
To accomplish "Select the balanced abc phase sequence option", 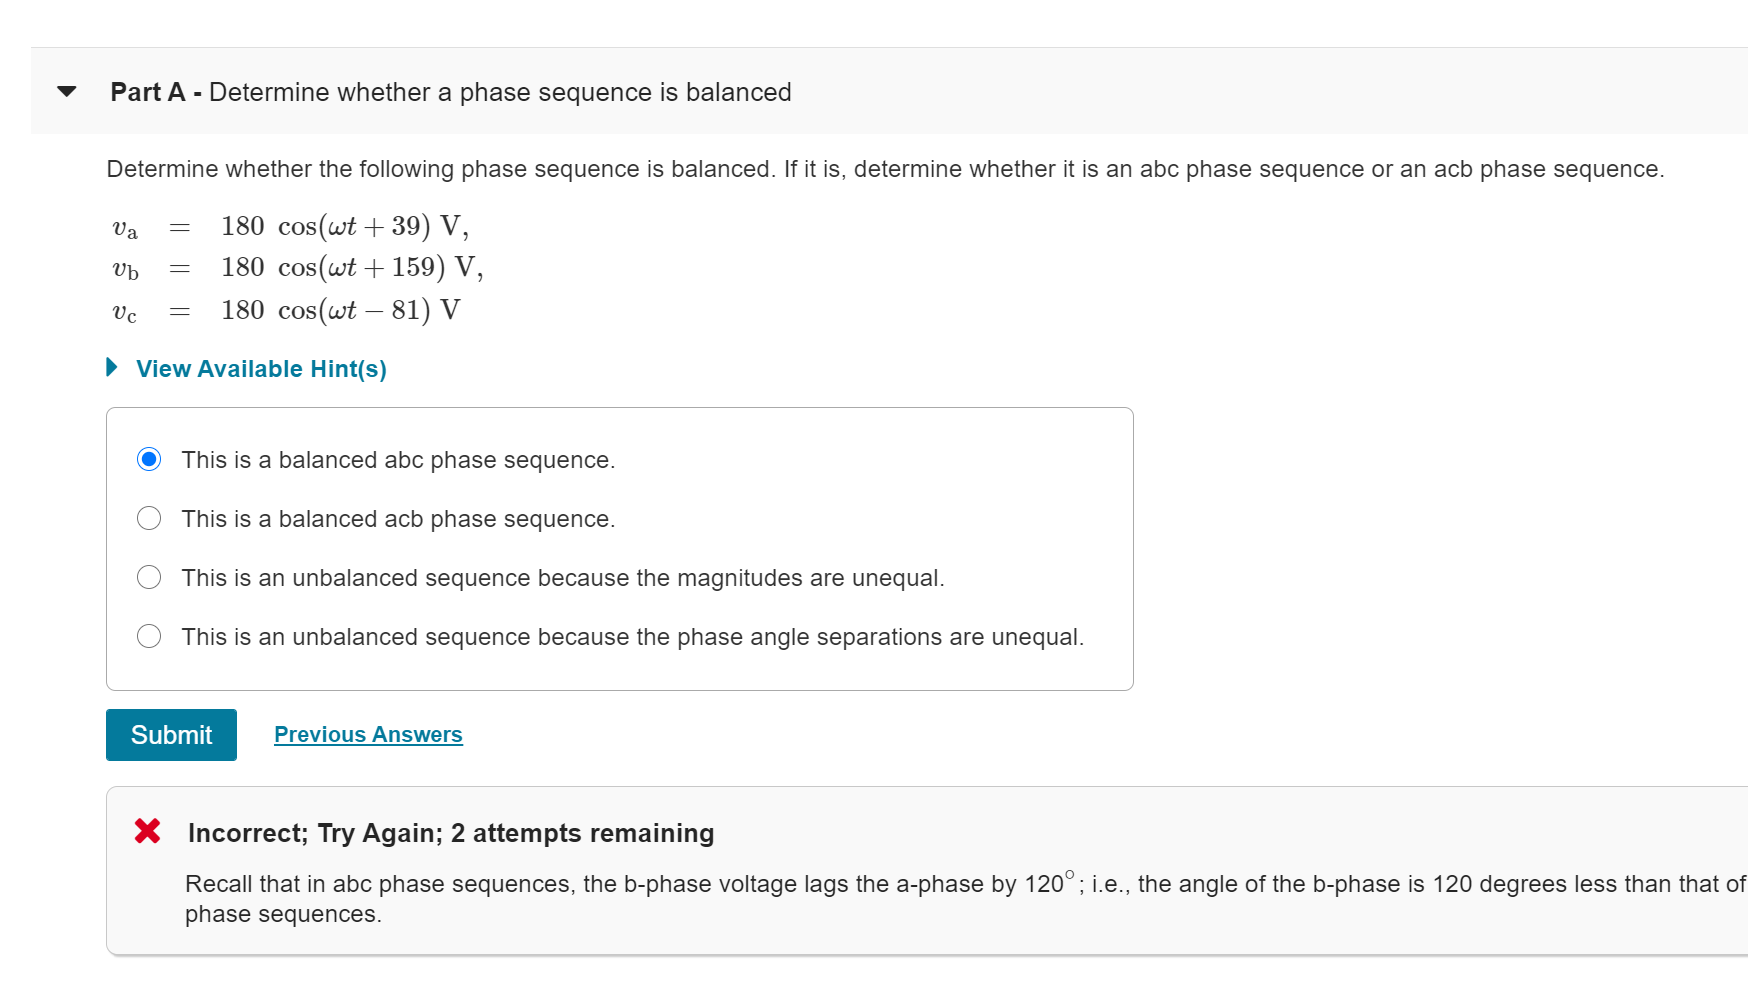I will pos(148,459).
